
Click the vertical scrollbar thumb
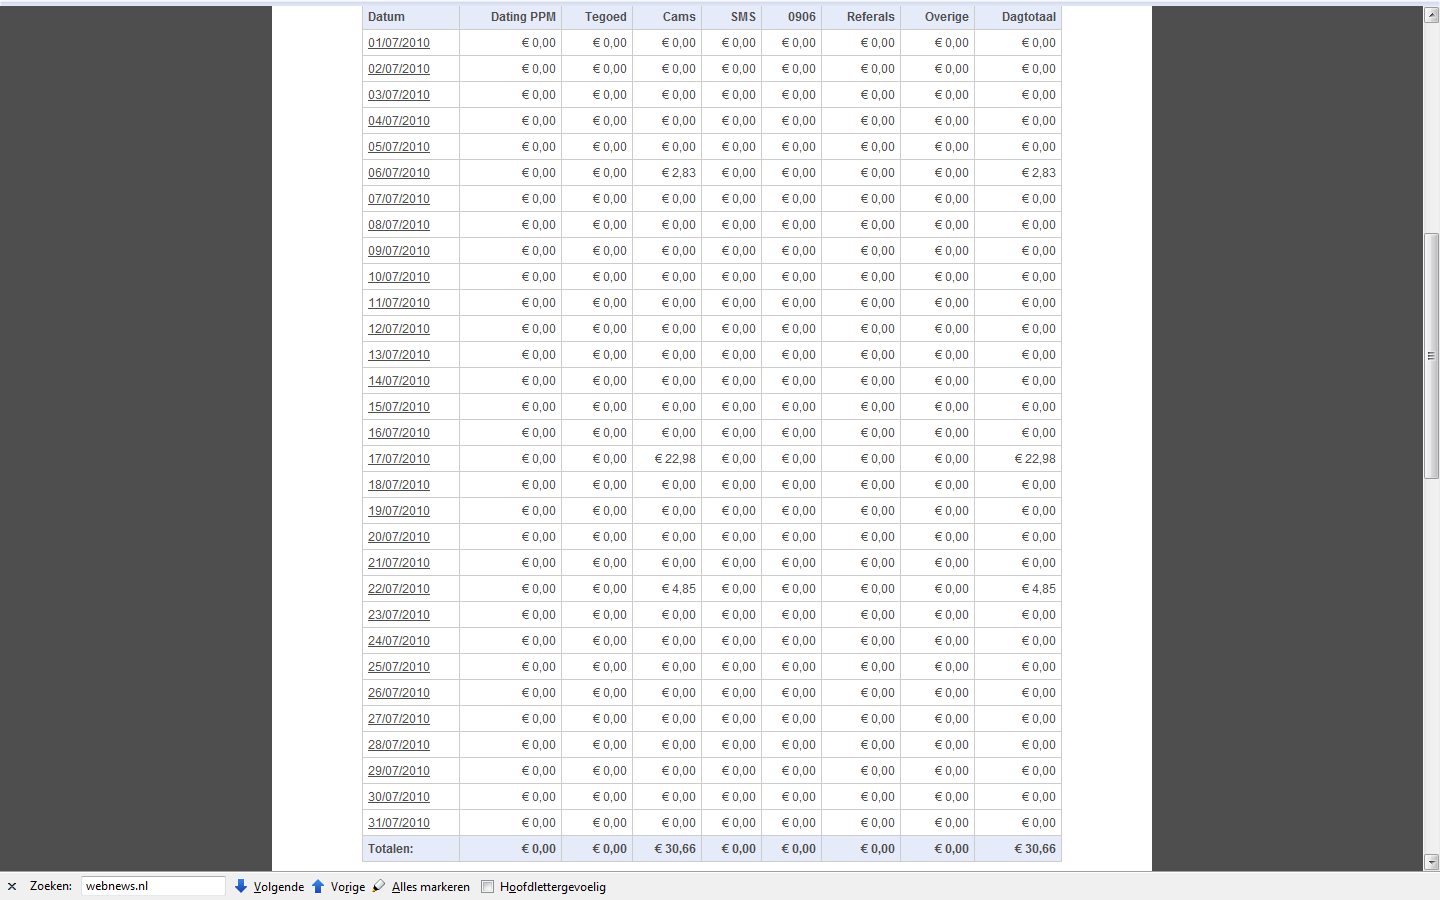point(1431,356)
